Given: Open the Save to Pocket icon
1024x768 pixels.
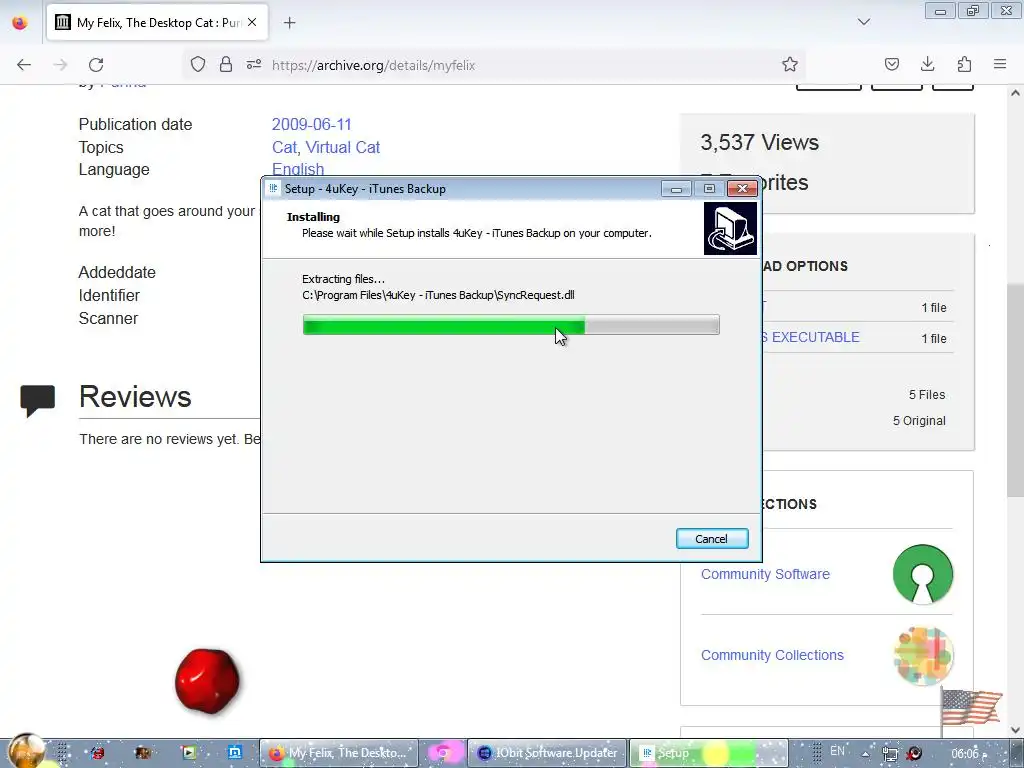Looking at the screenshot, I should pyautogui.click(x=891, y=64).
